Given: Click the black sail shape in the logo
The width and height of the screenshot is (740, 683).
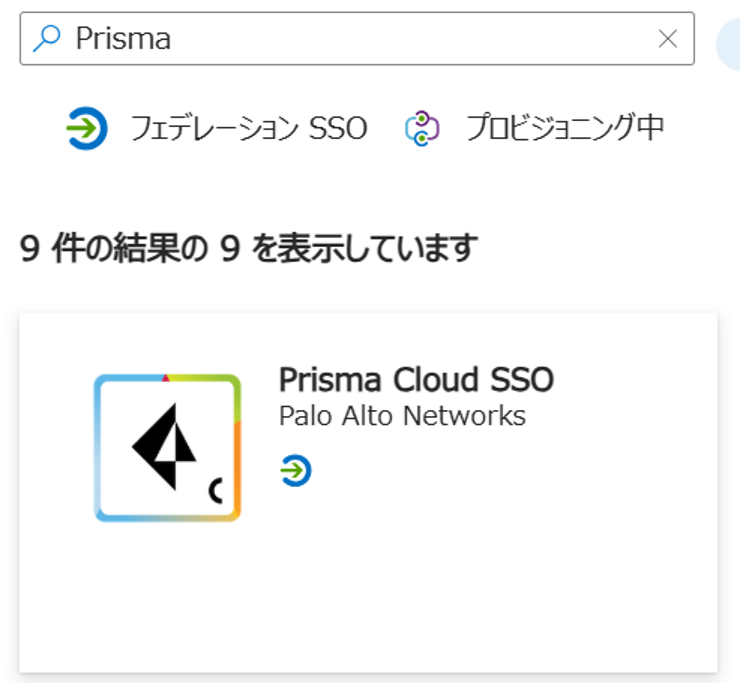Looking at the screenshot, I should pyautogui.click(x=160, y=446).
